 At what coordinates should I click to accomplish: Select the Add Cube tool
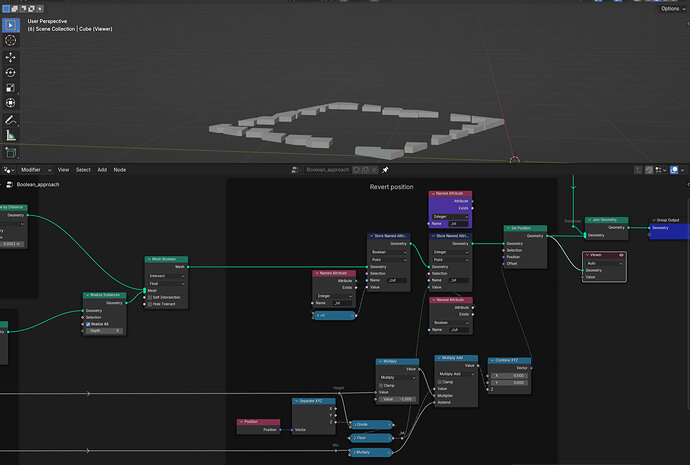[11, 152]
